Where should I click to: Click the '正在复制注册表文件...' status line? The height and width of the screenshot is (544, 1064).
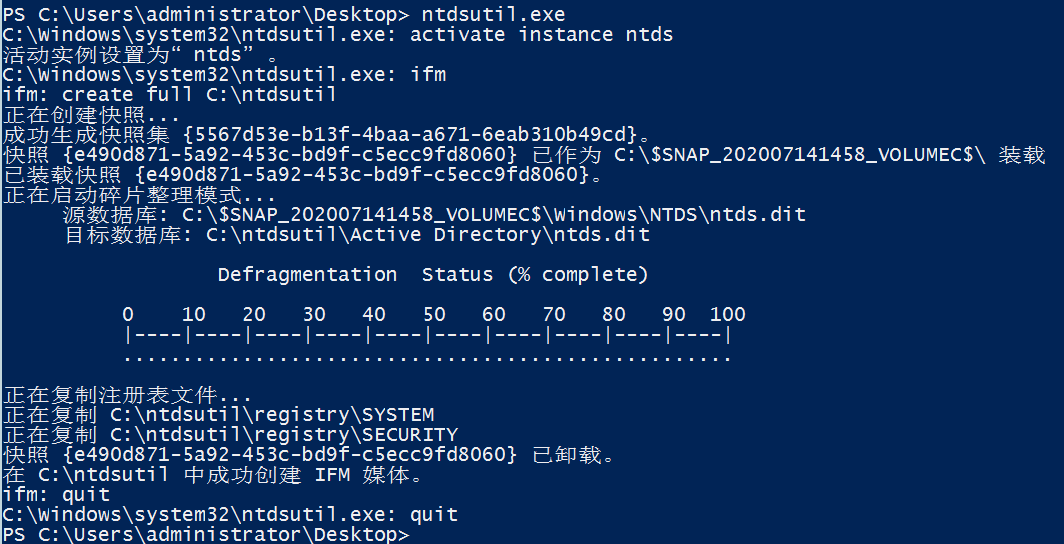coord(127,394)
